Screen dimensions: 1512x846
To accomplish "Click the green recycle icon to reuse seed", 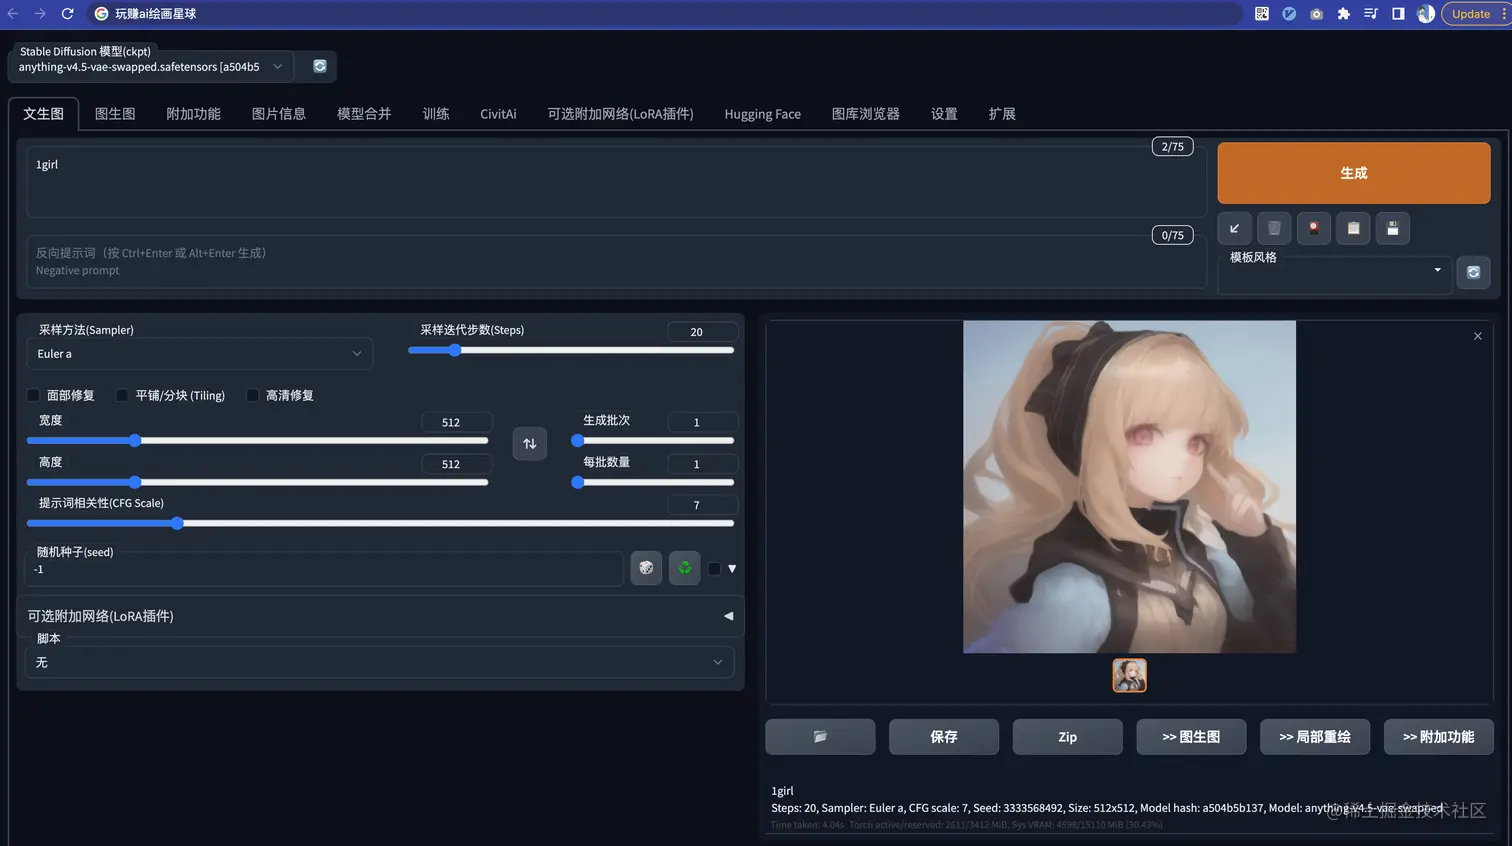I will coord(684,568).
